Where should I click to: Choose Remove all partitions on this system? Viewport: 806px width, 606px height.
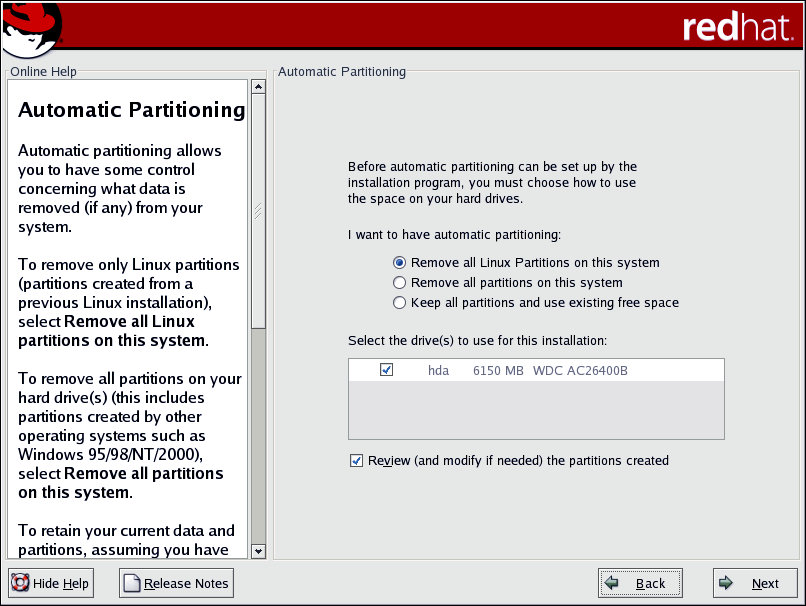(400, 283)
